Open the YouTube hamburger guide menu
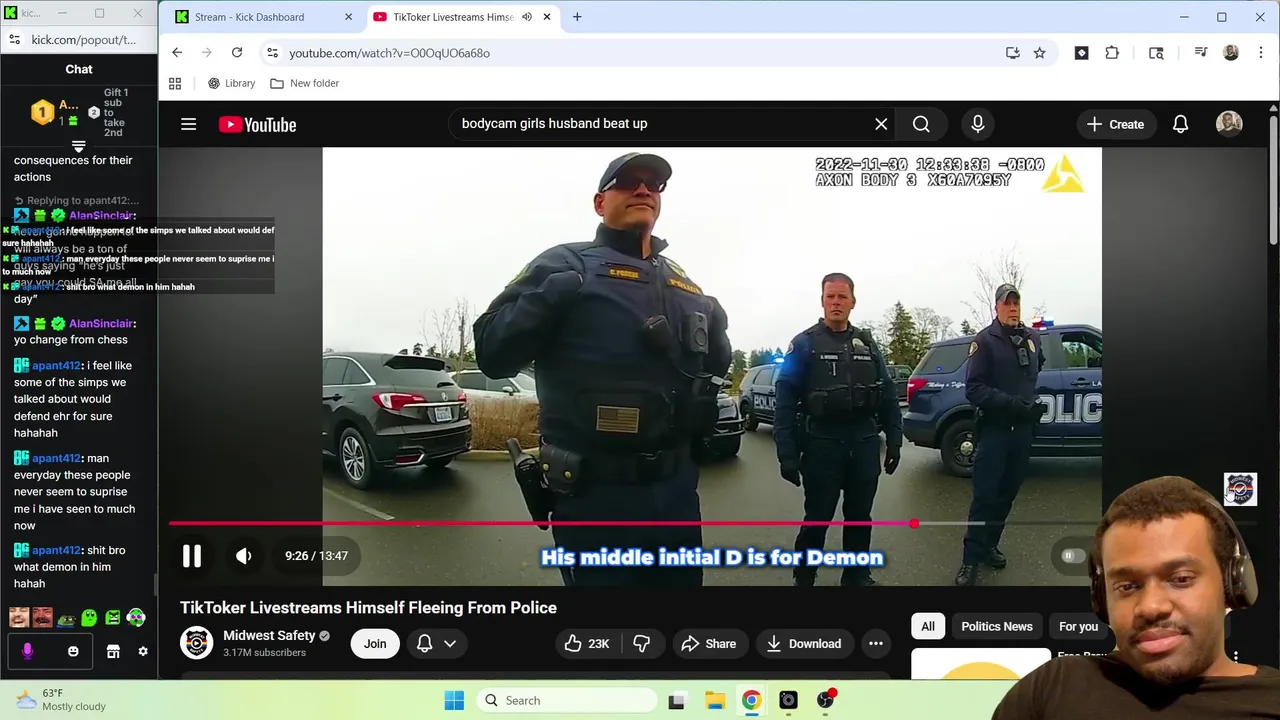Image resolution: width=1280 pixels, height=720 pixels. [188, 124]
